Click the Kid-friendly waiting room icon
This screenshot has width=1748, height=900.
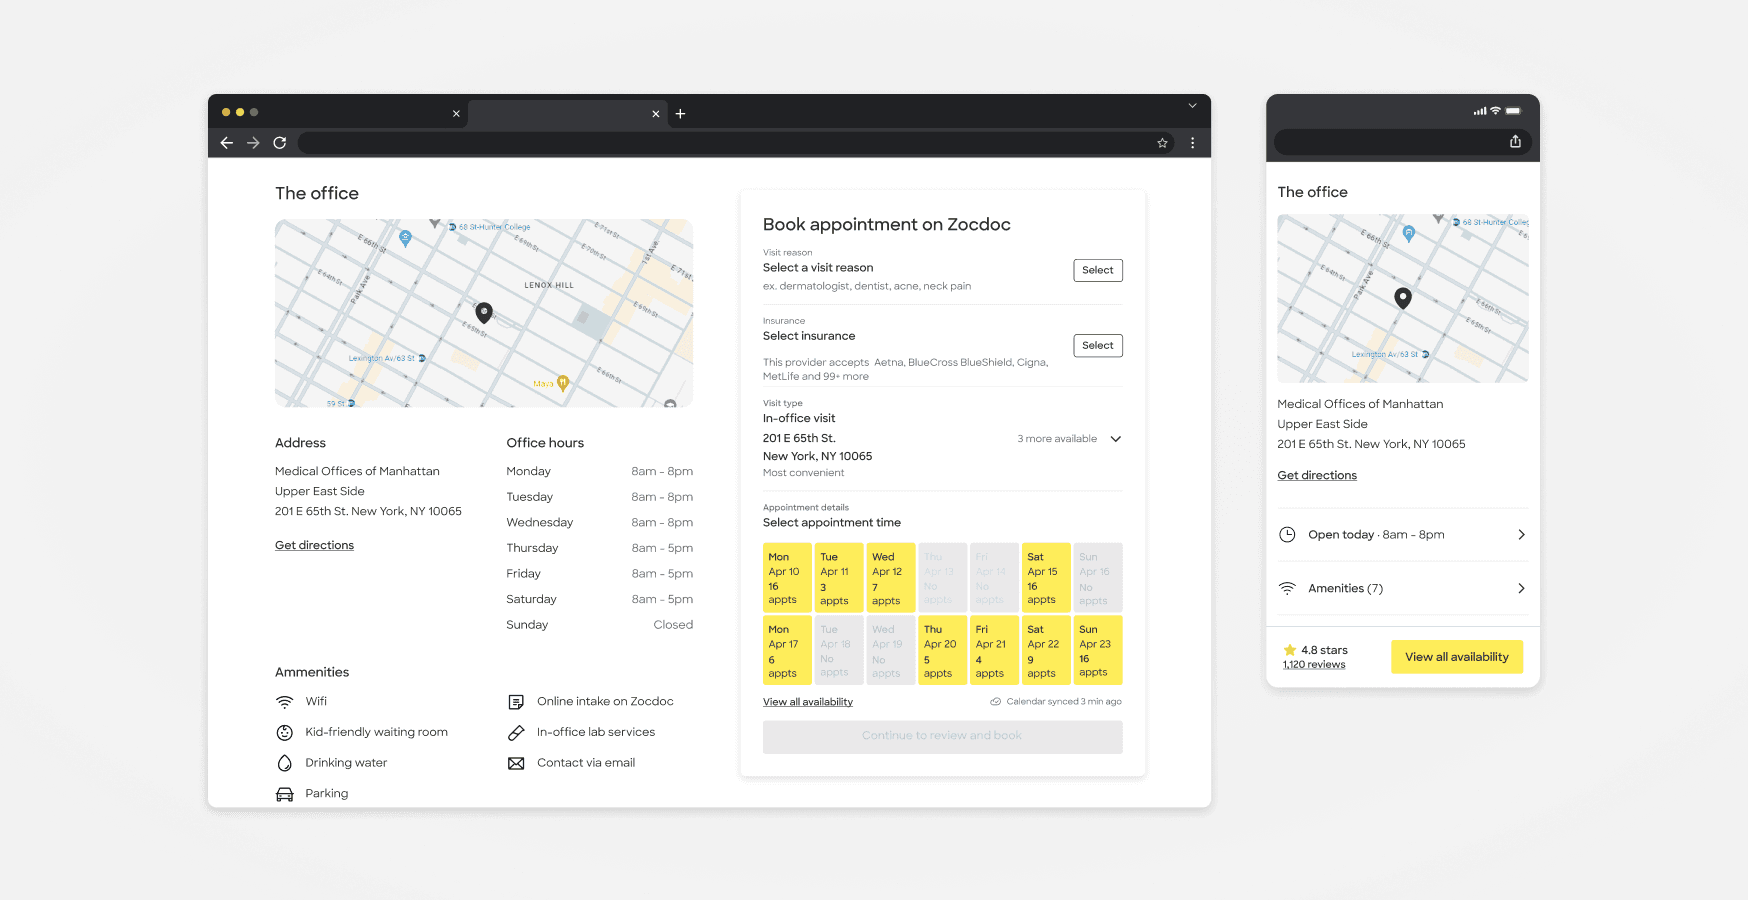point(285,733)
